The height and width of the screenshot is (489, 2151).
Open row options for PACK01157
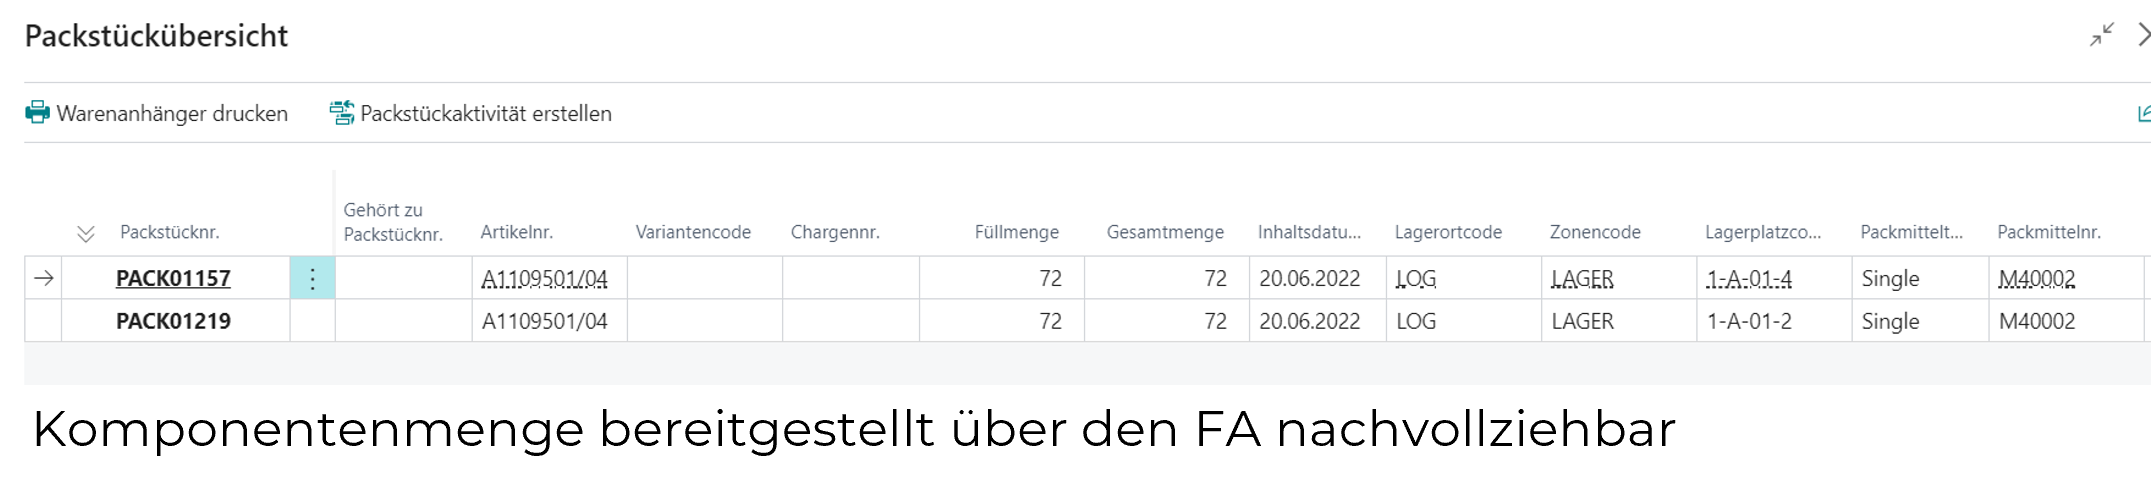(x=312, y=279)
